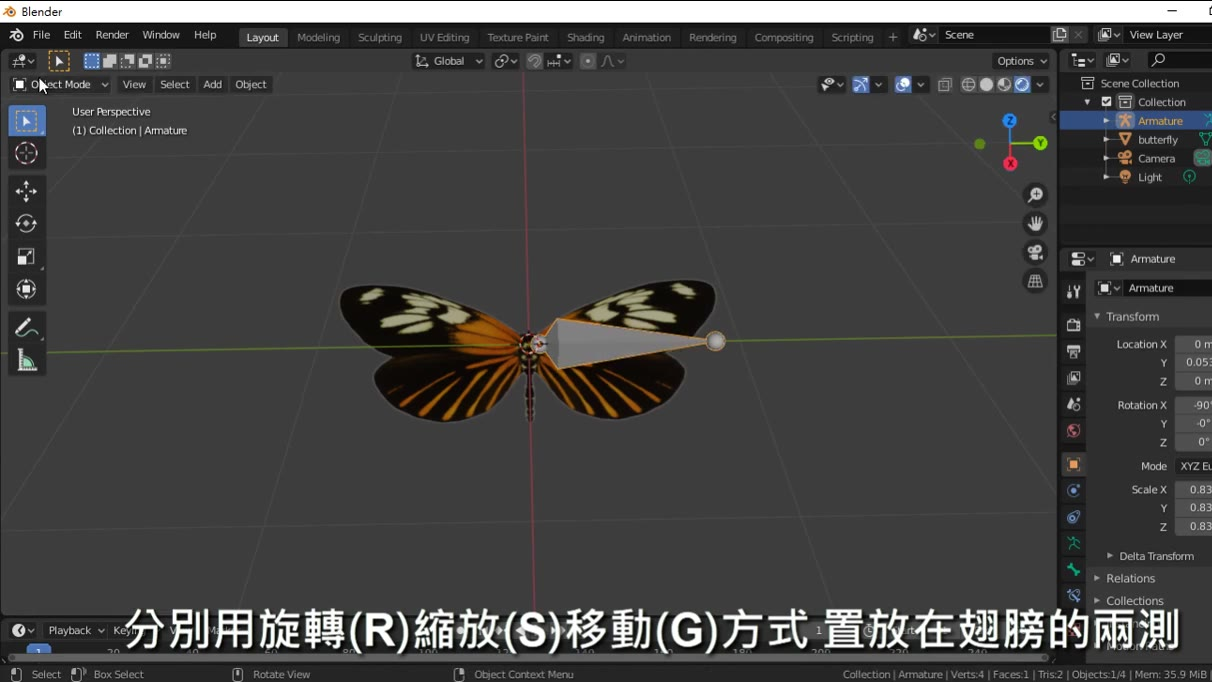Toggle viewport gizmos display

pos(860,85)
